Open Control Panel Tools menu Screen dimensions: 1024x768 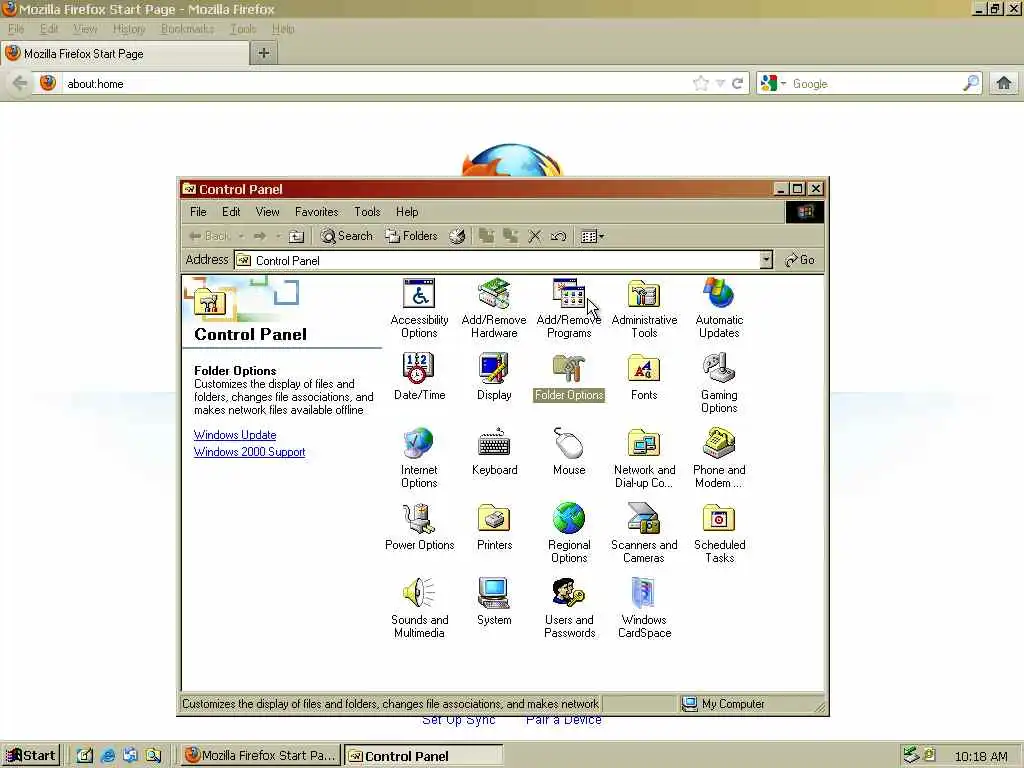point(367,212)
